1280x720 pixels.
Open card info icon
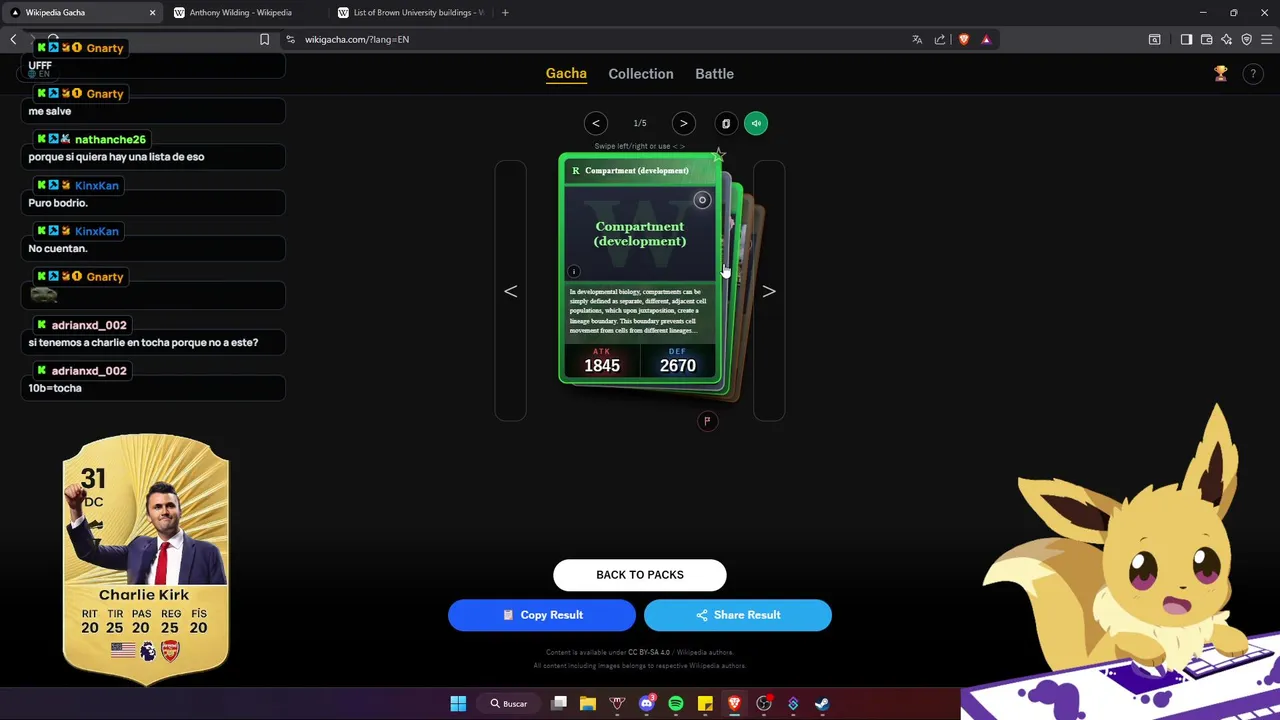coord(574,271)
